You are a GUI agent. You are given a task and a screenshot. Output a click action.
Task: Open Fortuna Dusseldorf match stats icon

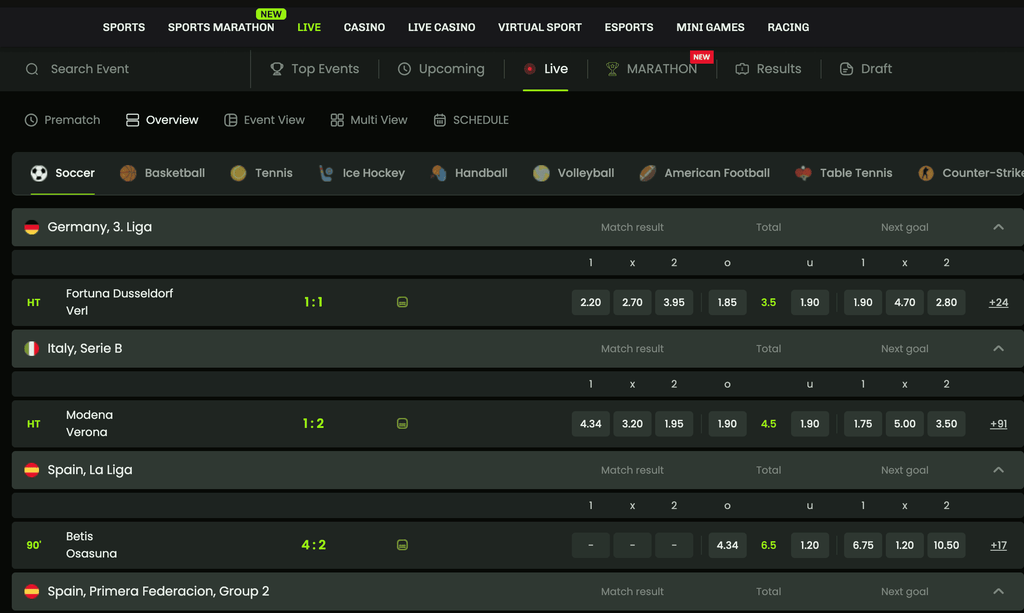[x=402, y=302]
